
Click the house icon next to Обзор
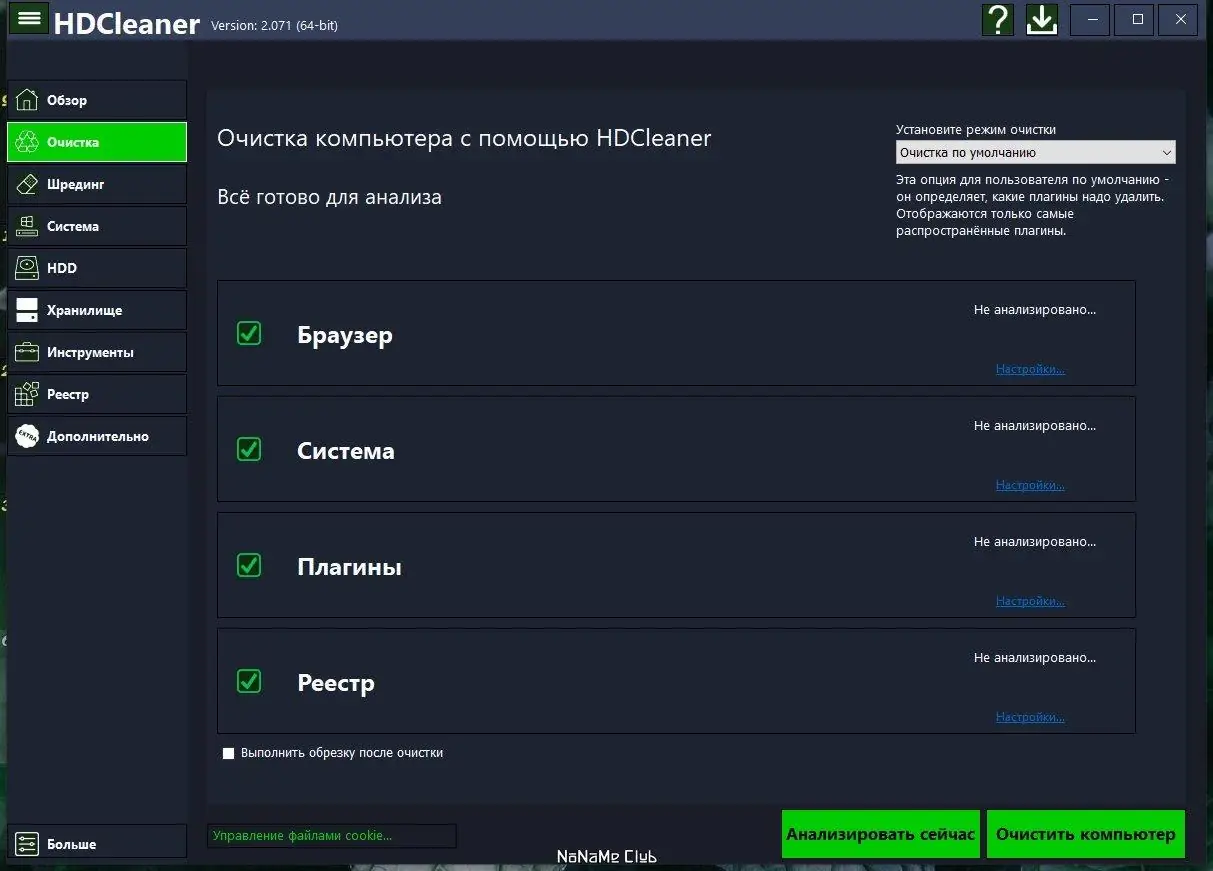point(27,100)
